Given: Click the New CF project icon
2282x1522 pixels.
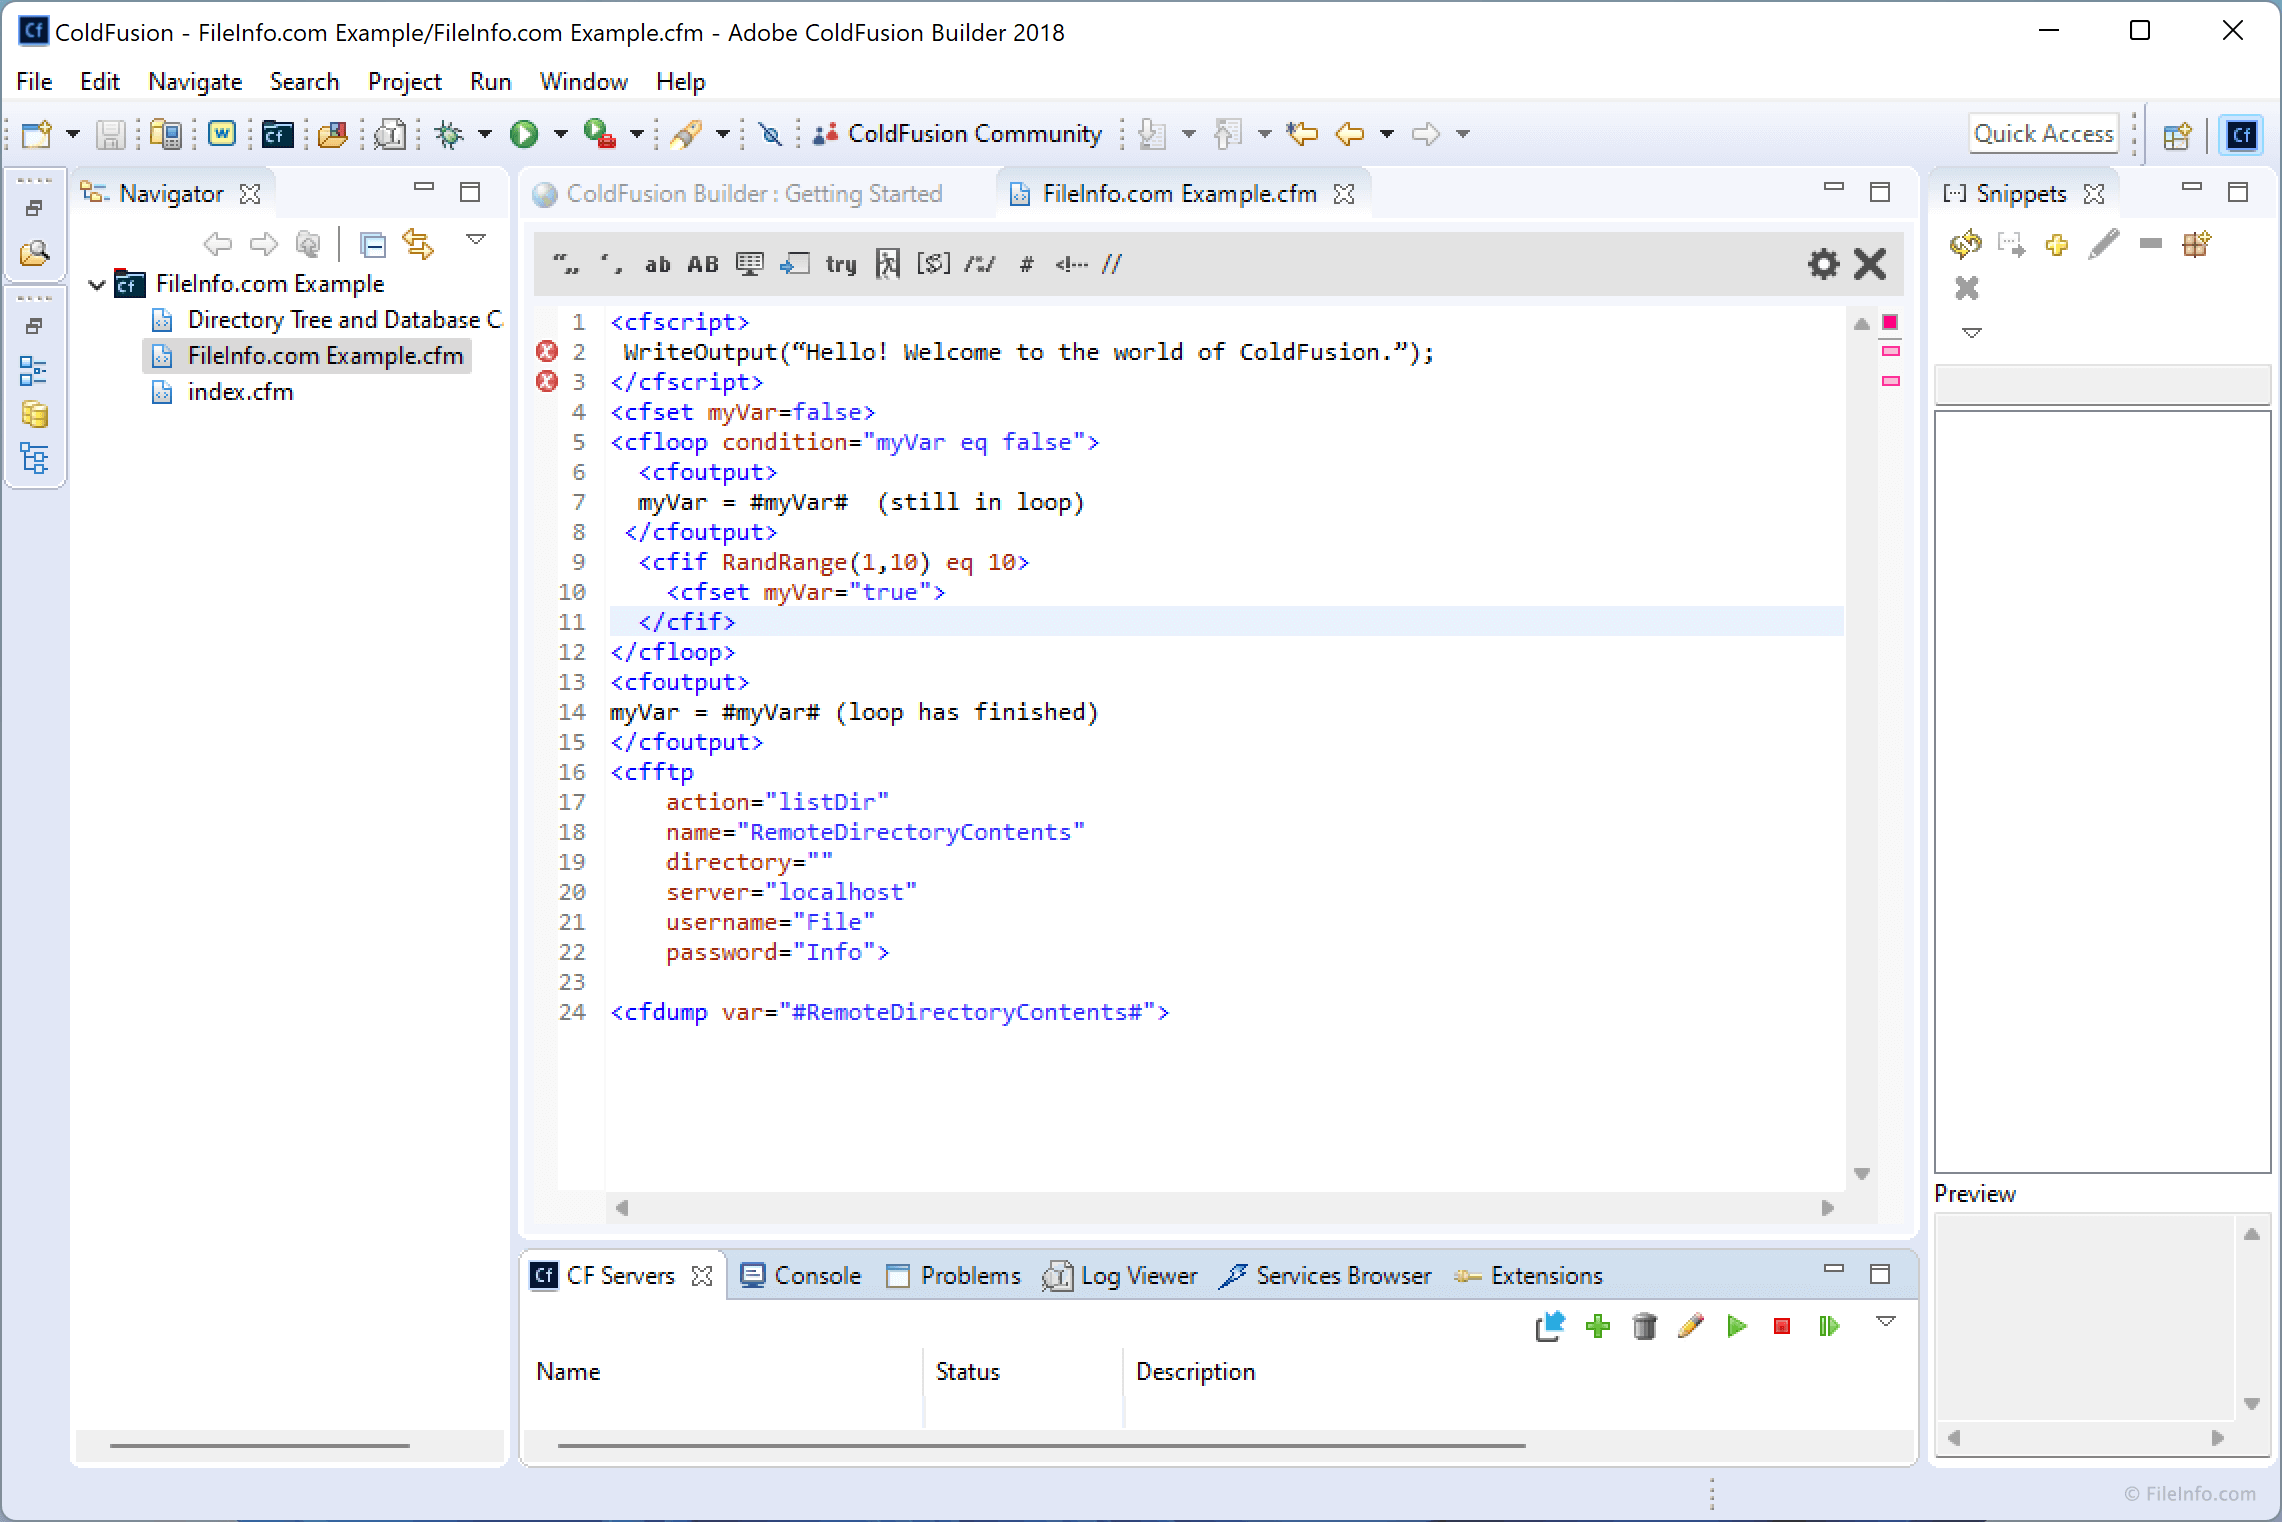Looking at the screenshot, I should coord(277,134).
